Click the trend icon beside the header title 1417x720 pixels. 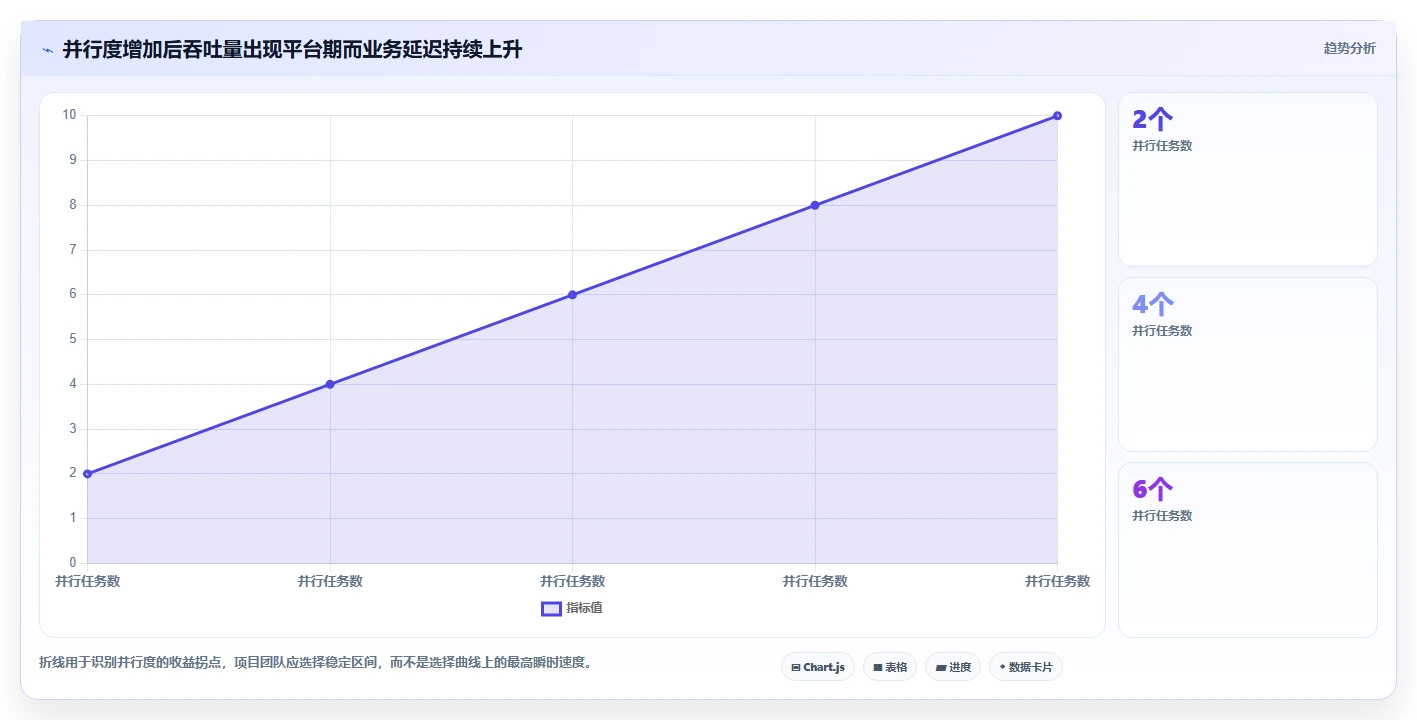[x=47, y=50]
